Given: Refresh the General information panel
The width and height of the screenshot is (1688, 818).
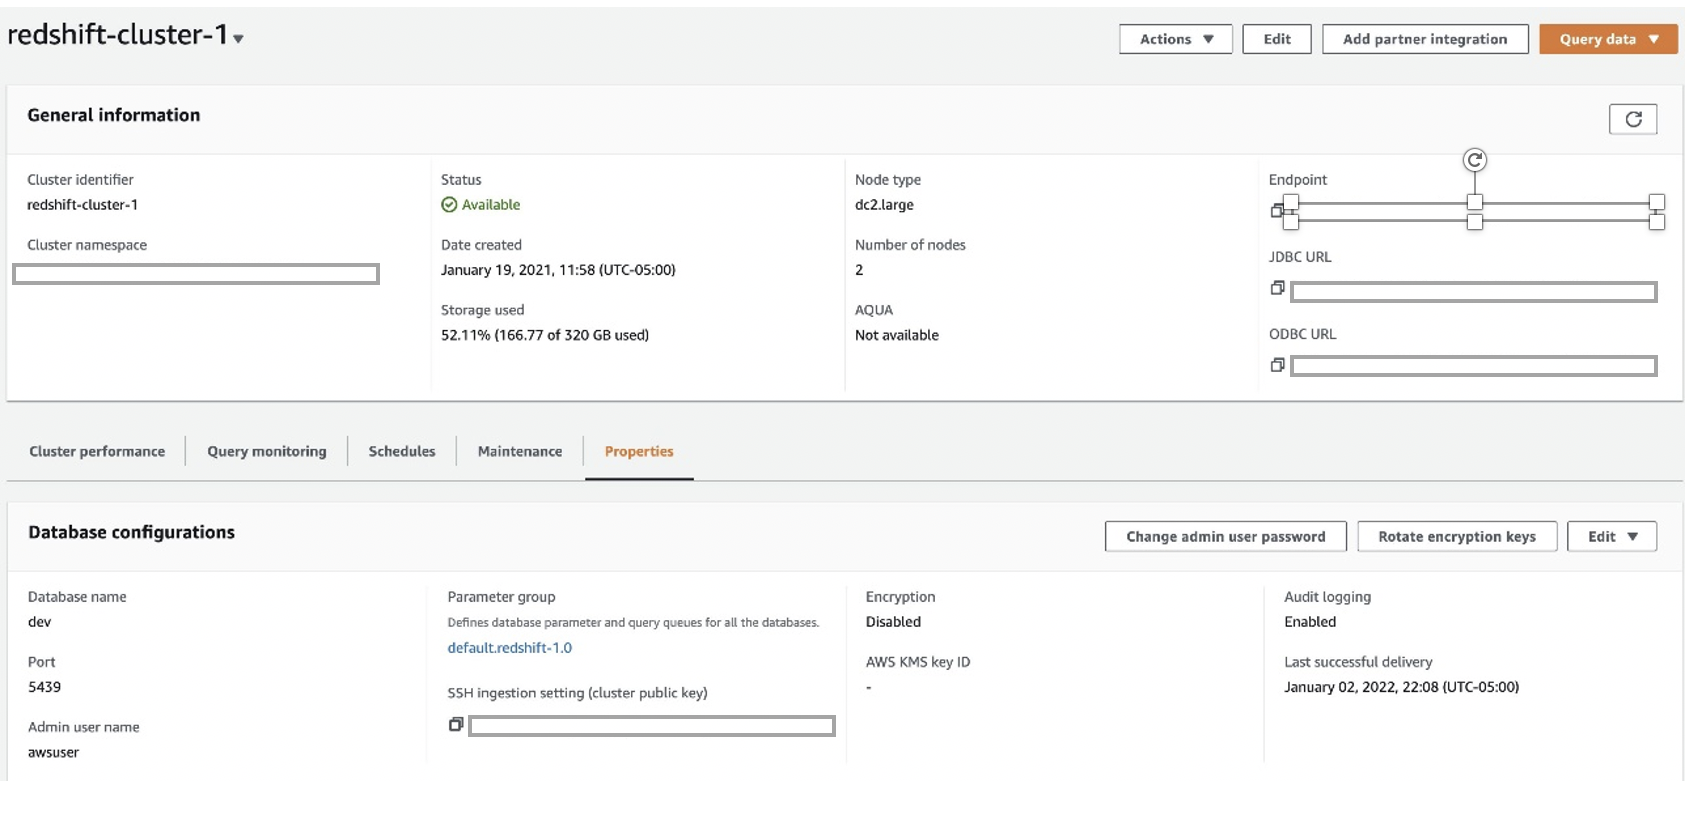Looking at the screenshot, I should click(1632, 119).
